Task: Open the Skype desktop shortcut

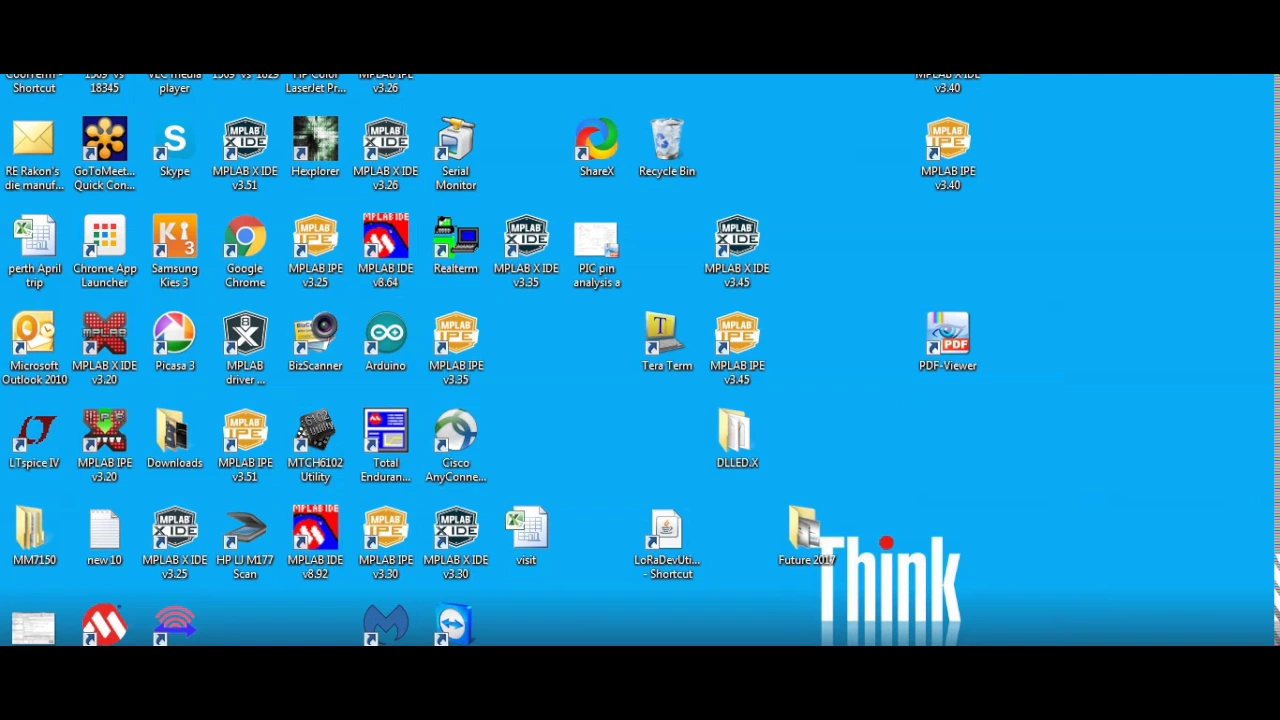Action: (x=175, y=148)
